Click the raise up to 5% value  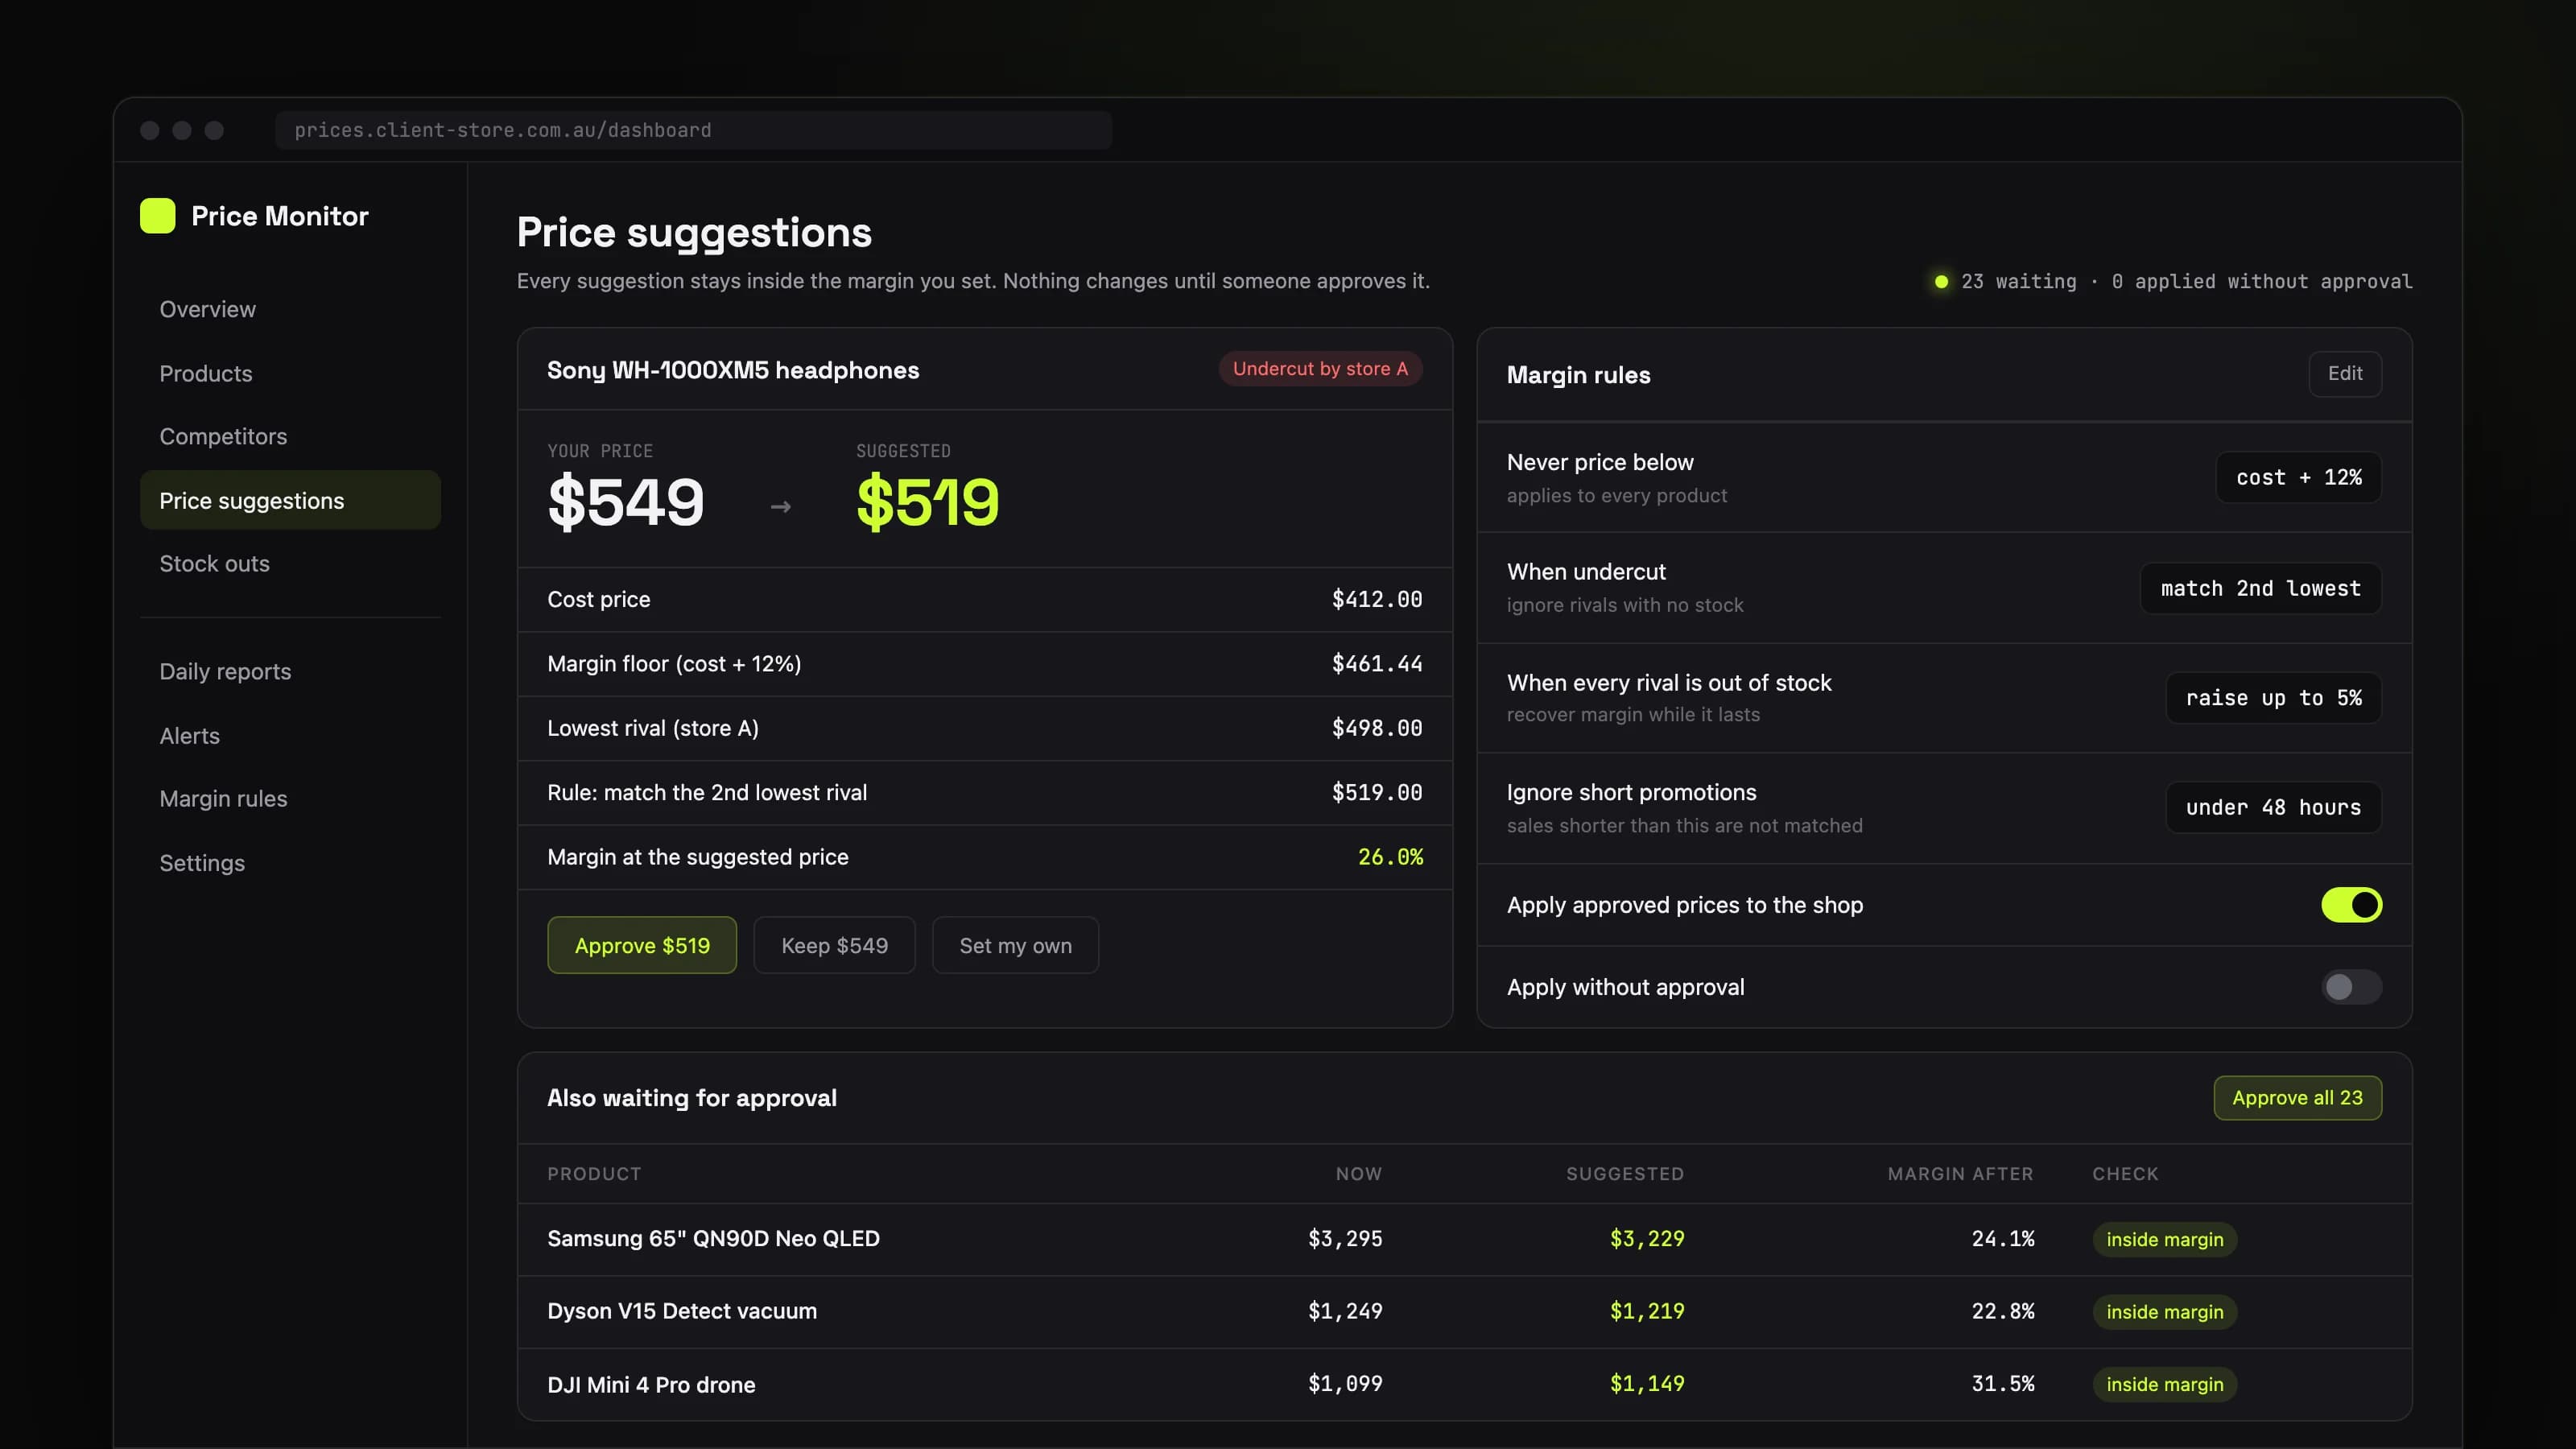pyautogui.click(x=2273, y=697)
